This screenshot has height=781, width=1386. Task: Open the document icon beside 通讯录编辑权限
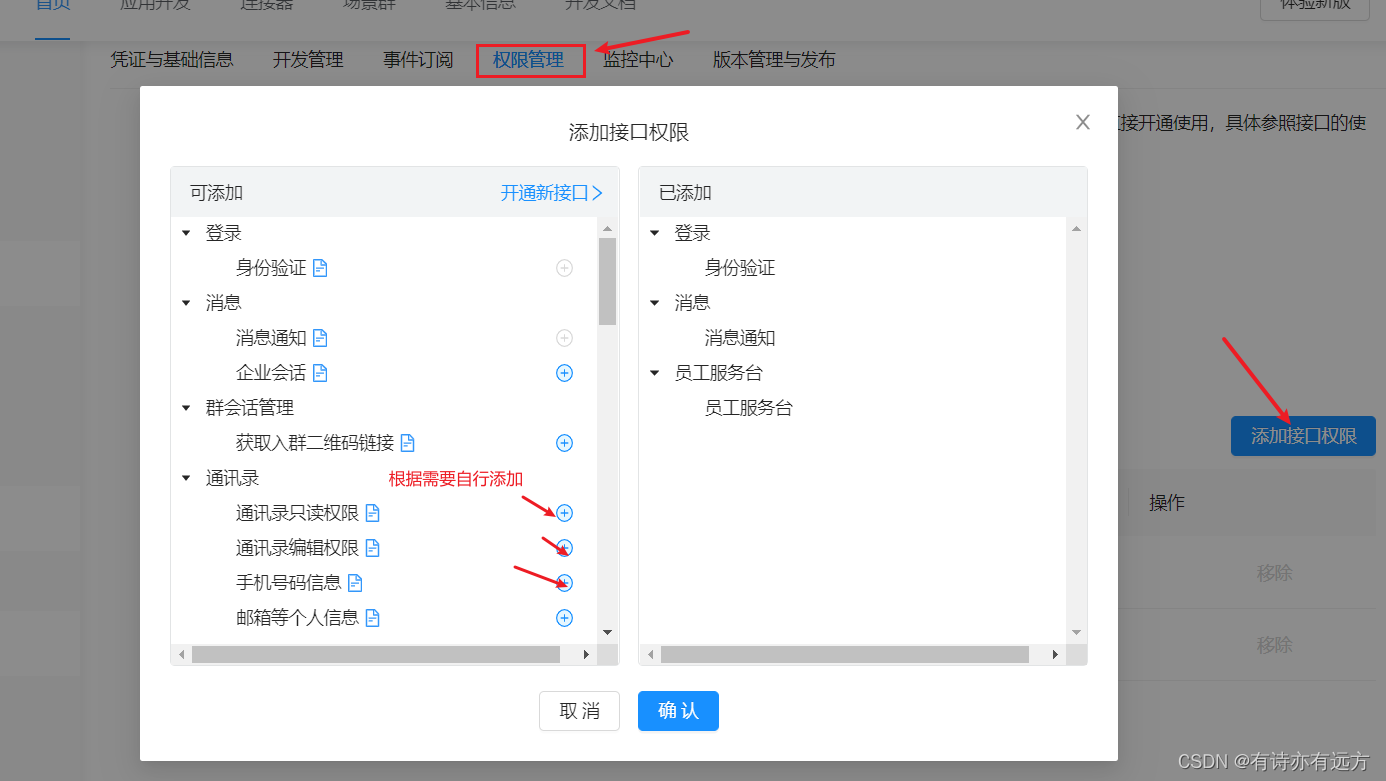tap(373, 548)
